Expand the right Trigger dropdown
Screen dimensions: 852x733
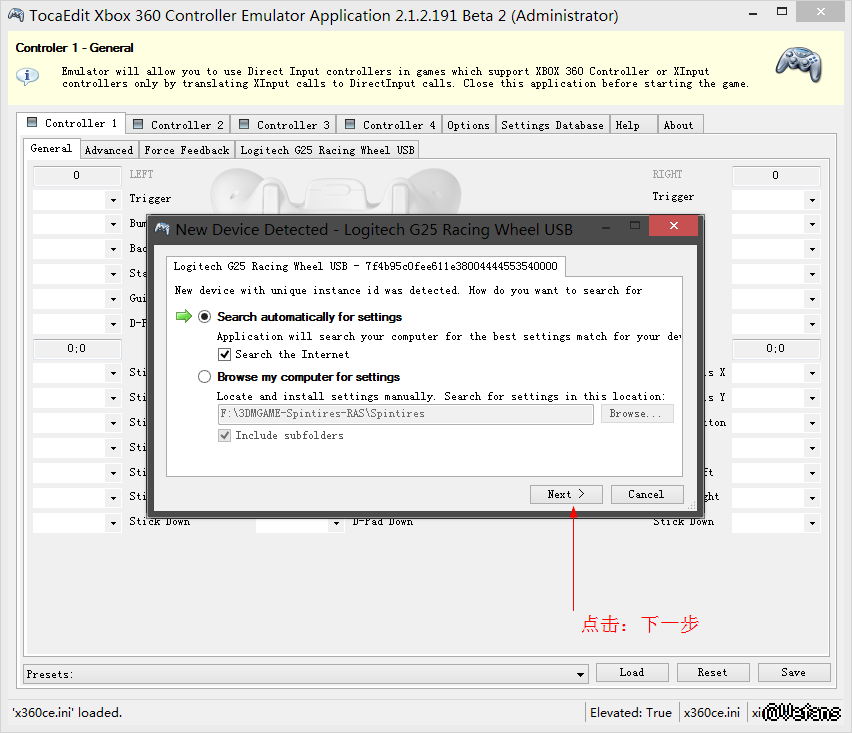point(812,200)
